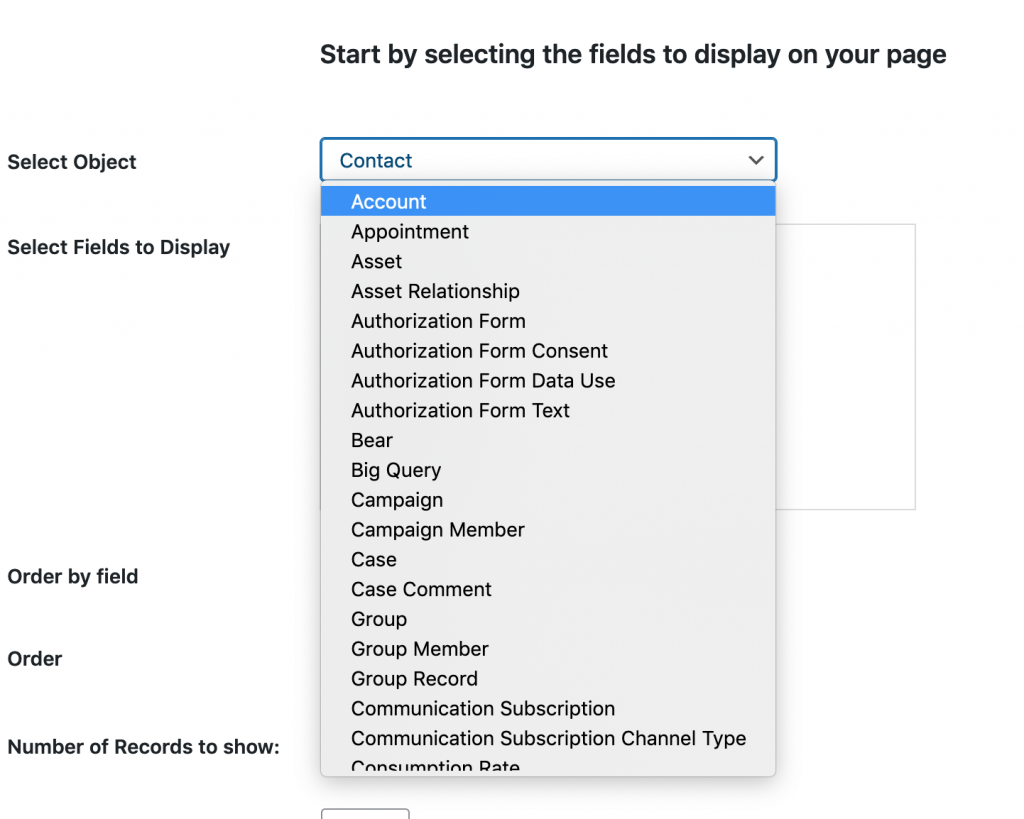This screenshot has width=1024, height=819.
Task: Choose the Group object option
Action: tap(548, 619)
